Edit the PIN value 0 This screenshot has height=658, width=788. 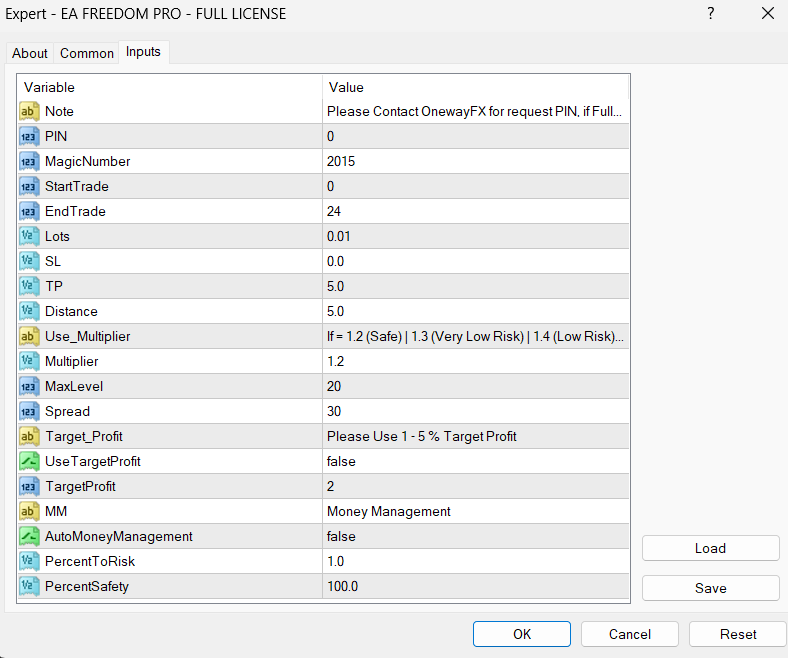[x=475, y=136]
